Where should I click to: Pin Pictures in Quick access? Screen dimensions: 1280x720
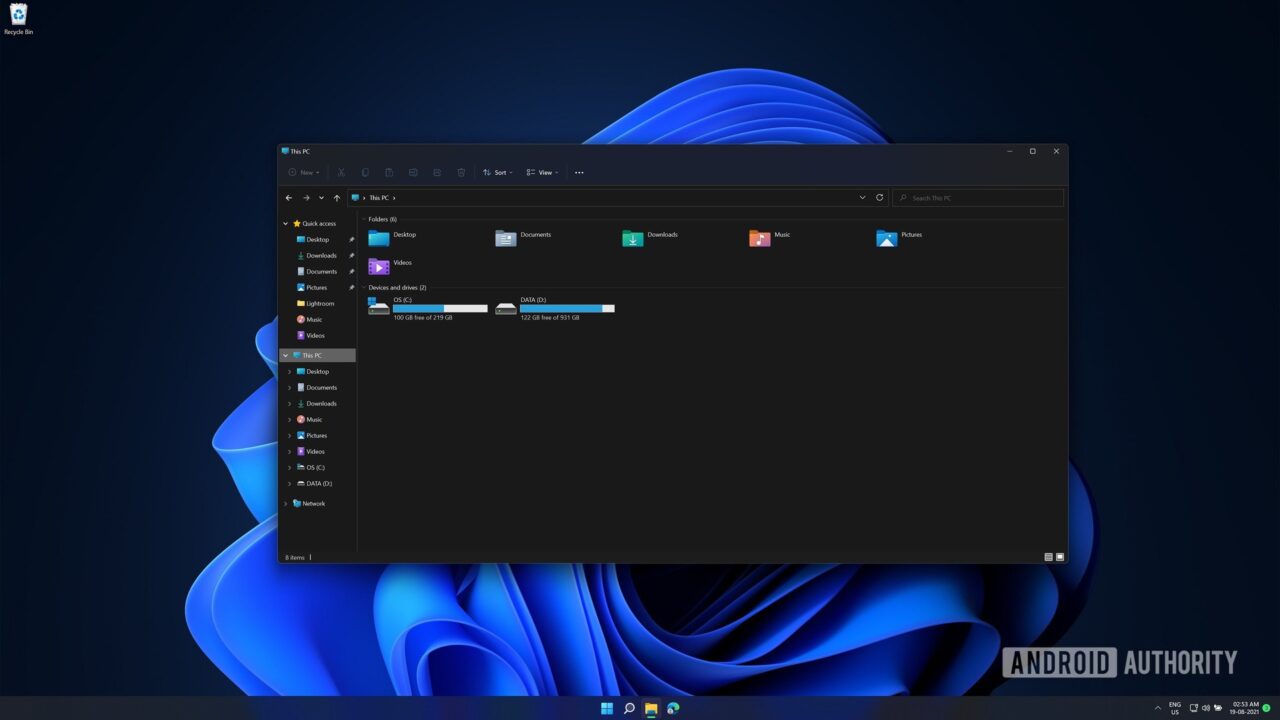click(x=351, y=287)
